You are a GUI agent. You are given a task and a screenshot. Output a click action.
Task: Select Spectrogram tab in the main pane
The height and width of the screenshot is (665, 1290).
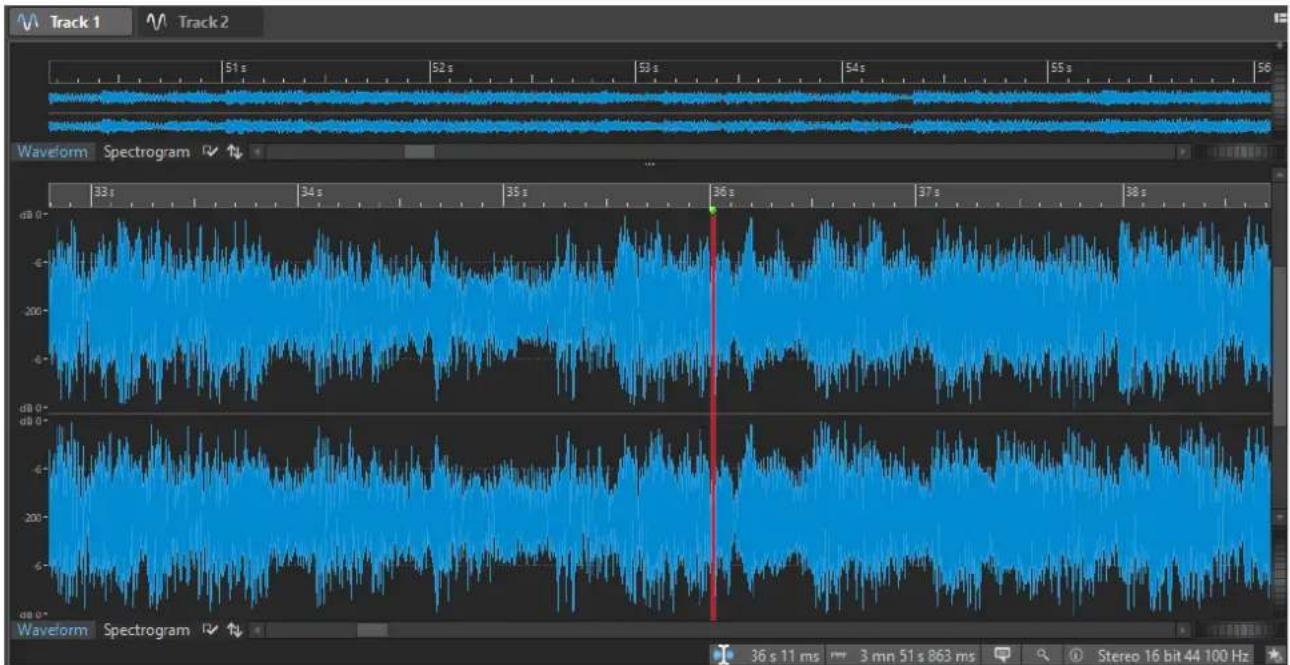pos(146,630)
